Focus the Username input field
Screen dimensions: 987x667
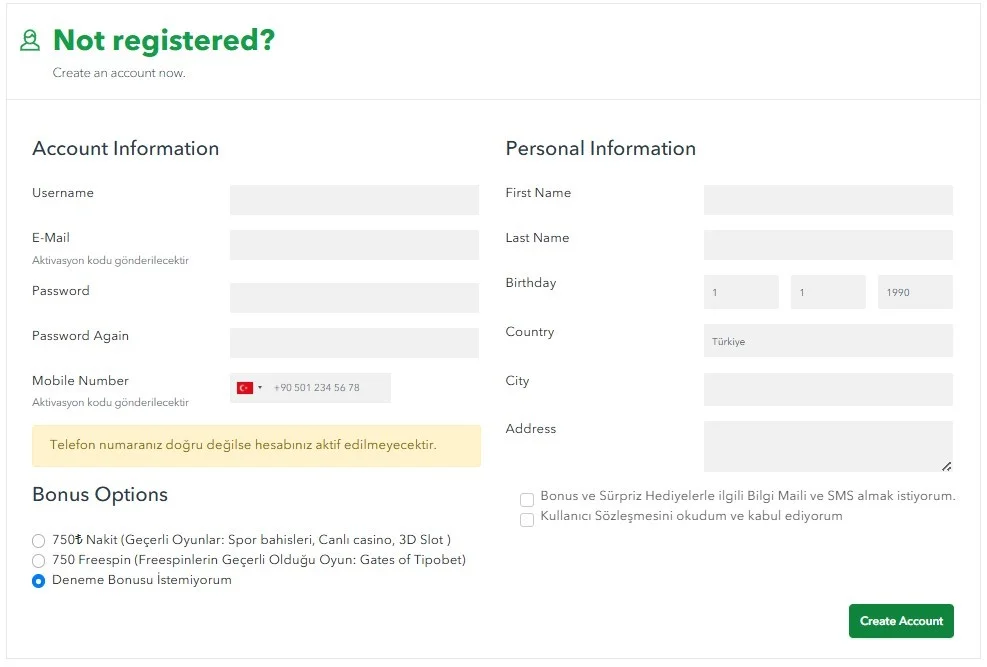coord(354,200)
